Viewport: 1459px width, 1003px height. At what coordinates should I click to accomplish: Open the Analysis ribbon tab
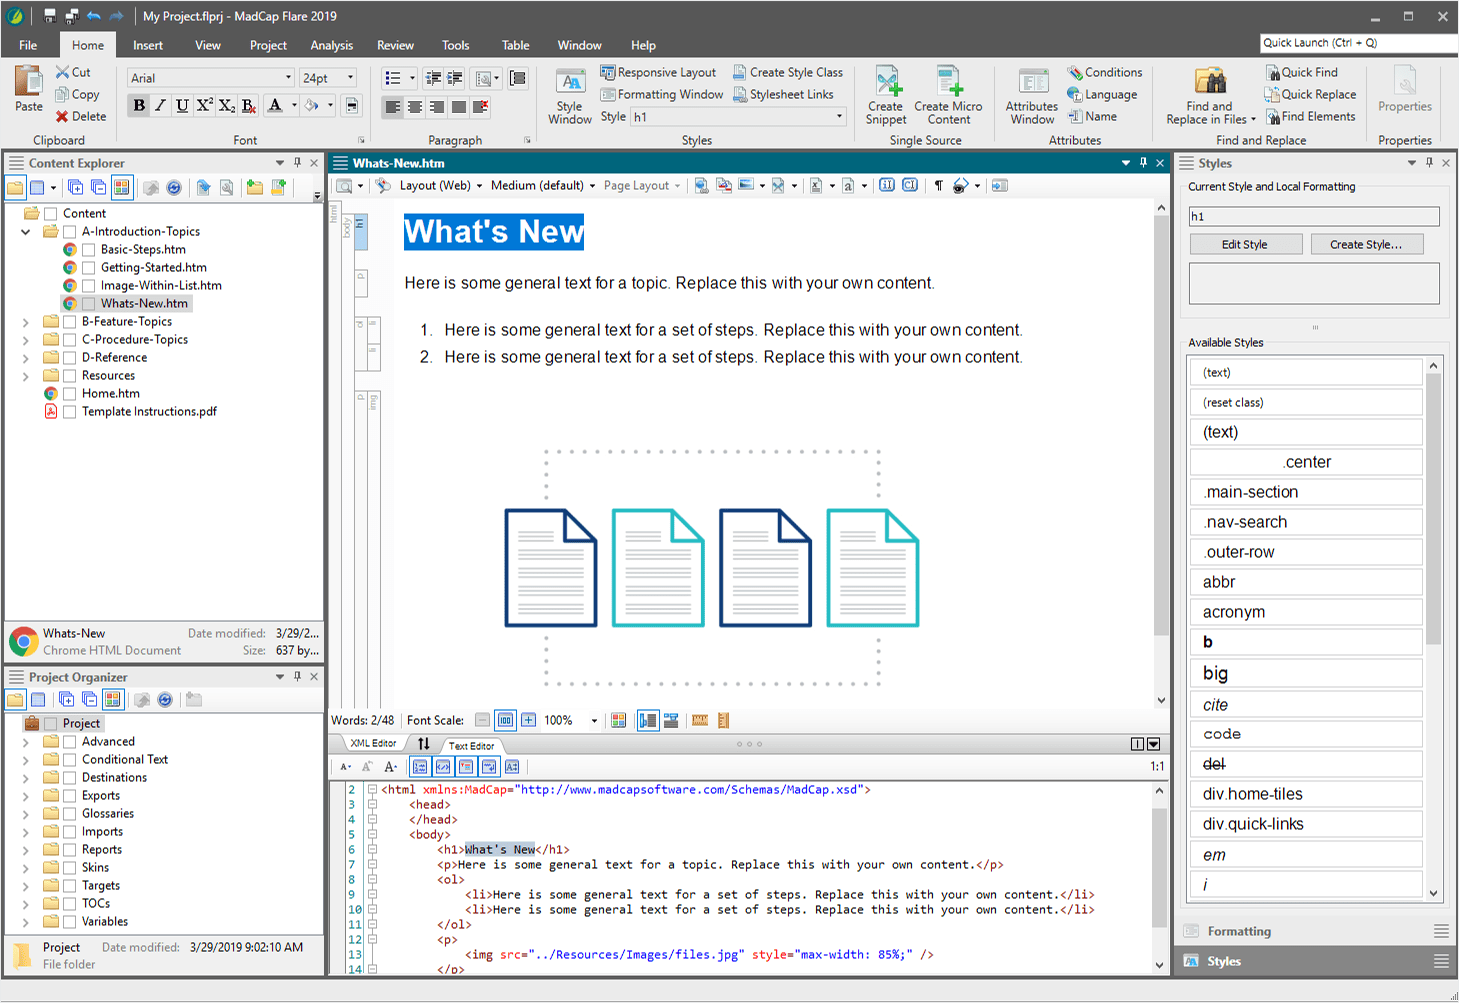click(331, 45)
